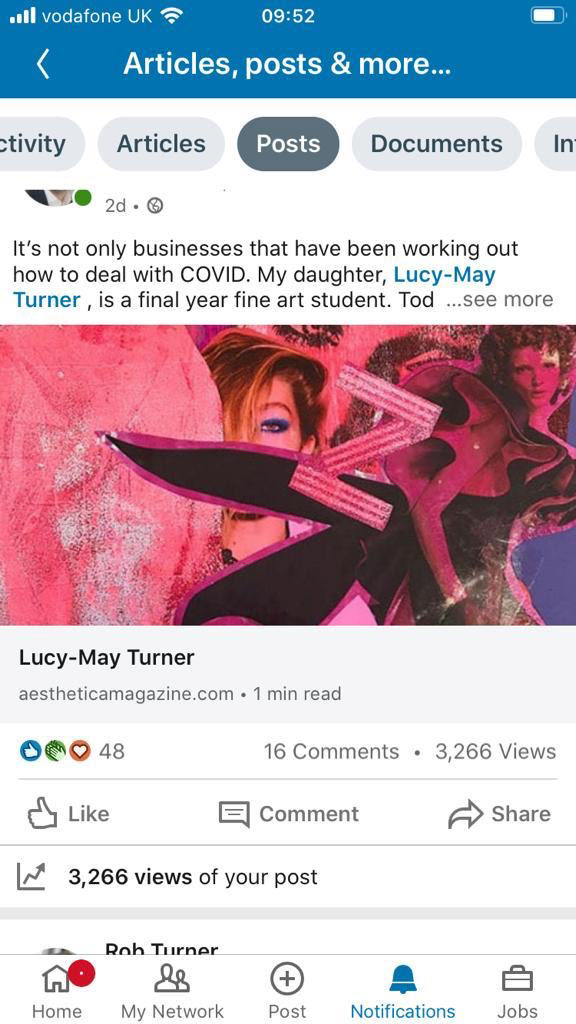View the reaction icons with 48 count
Screen dimensions: 576x1024
(72, 752)
